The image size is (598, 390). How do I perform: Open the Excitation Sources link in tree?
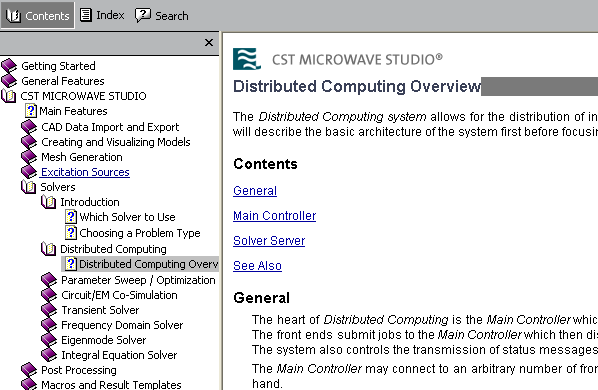[x=85, y=172]
